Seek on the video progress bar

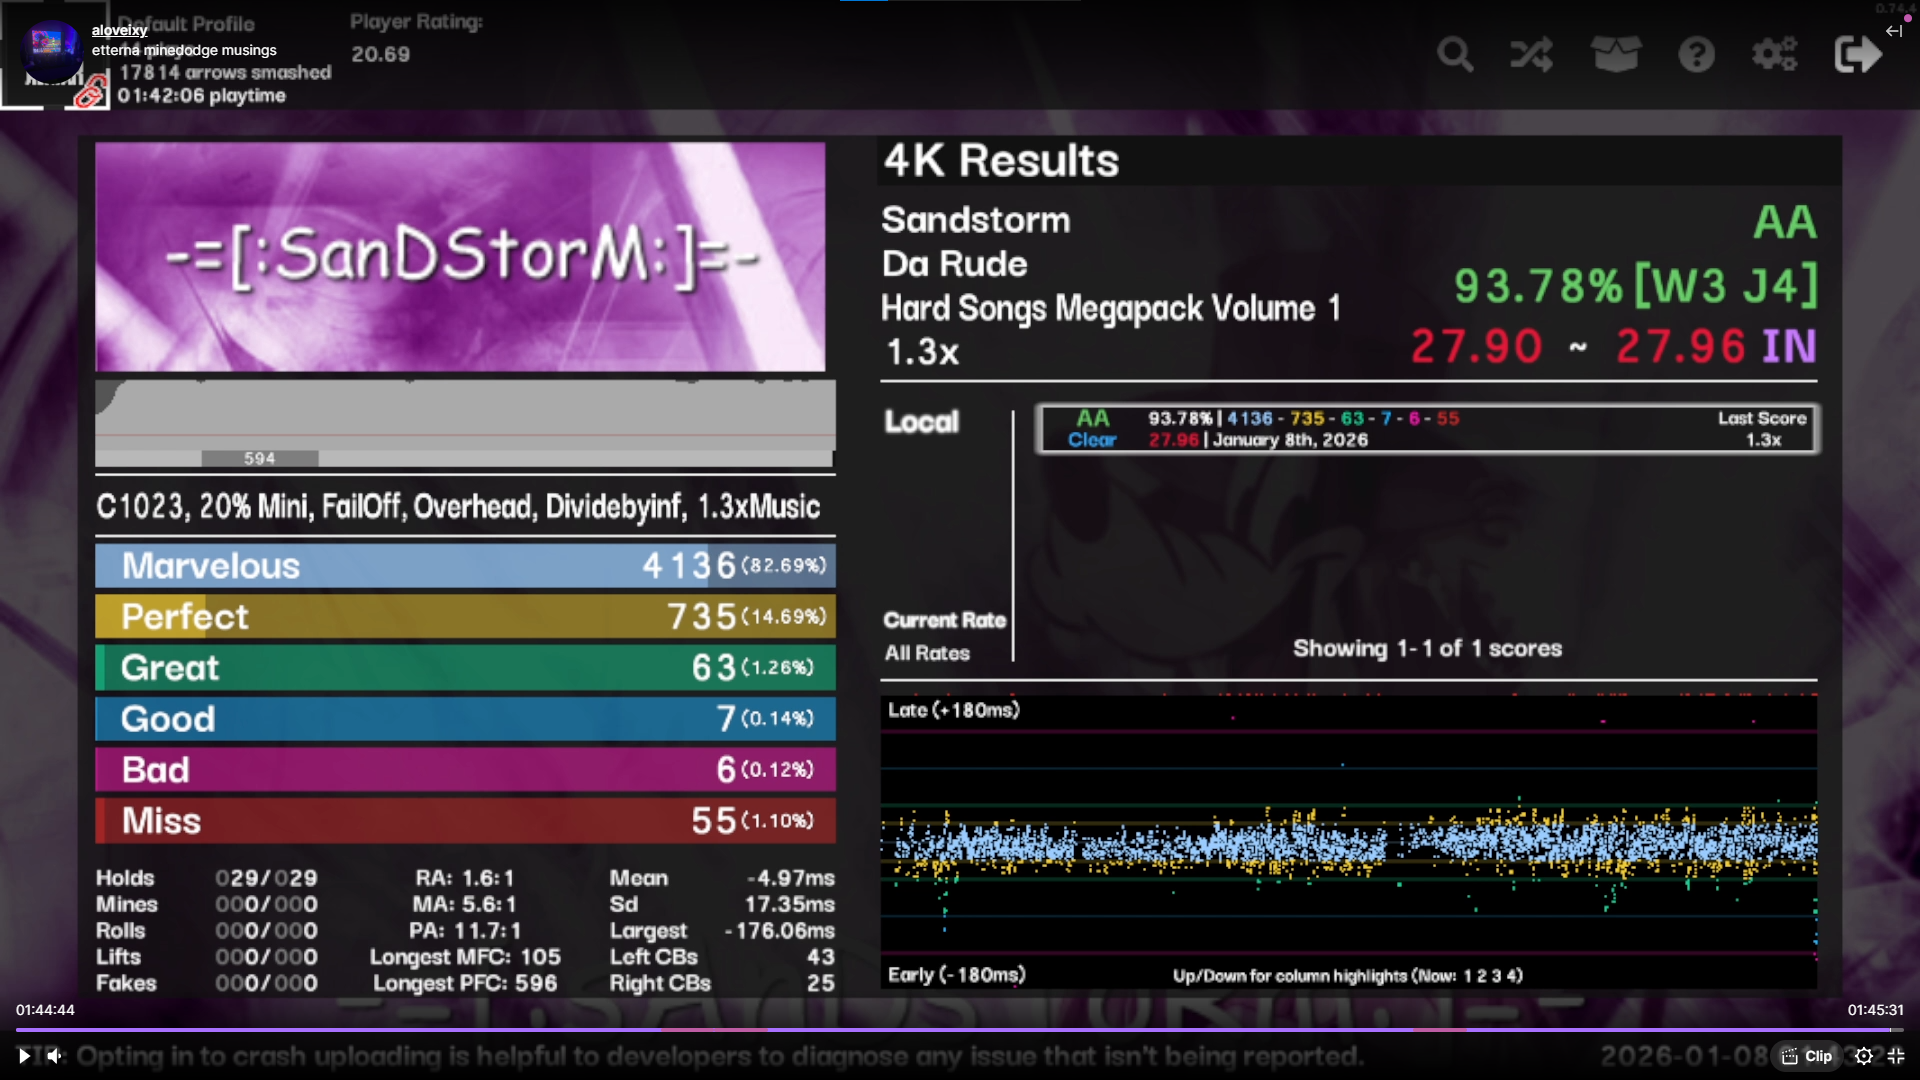(x=960, y=1029)
